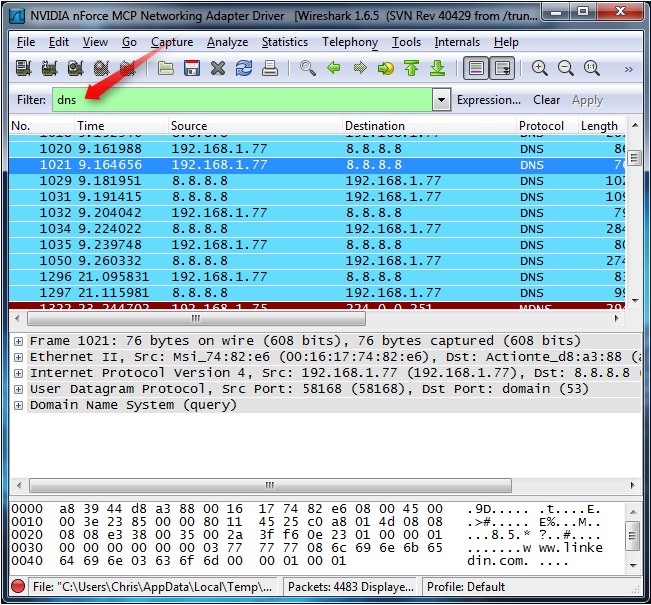
Task: Open the Analyze menu
Action: (x=227, y=42)
